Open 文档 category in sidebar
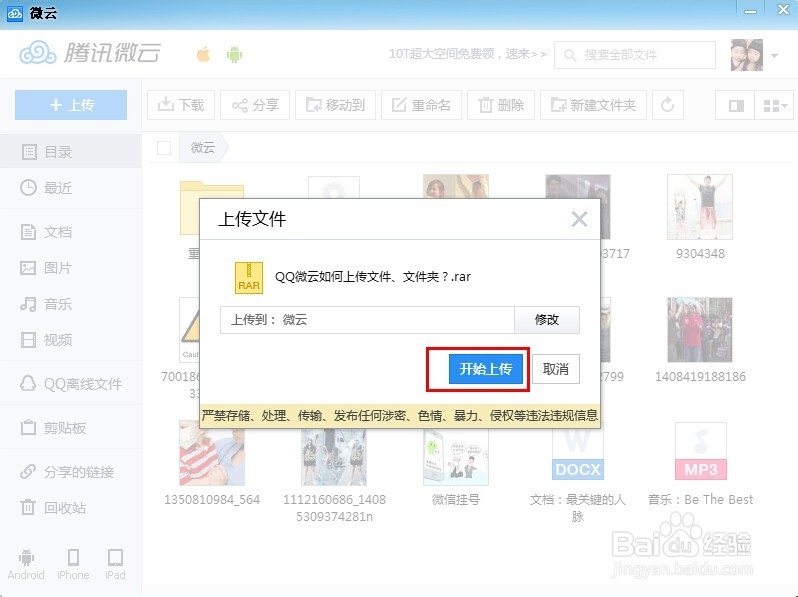This screenshot has width=798, height=597. pyautogui.click(x=71, y=232)
